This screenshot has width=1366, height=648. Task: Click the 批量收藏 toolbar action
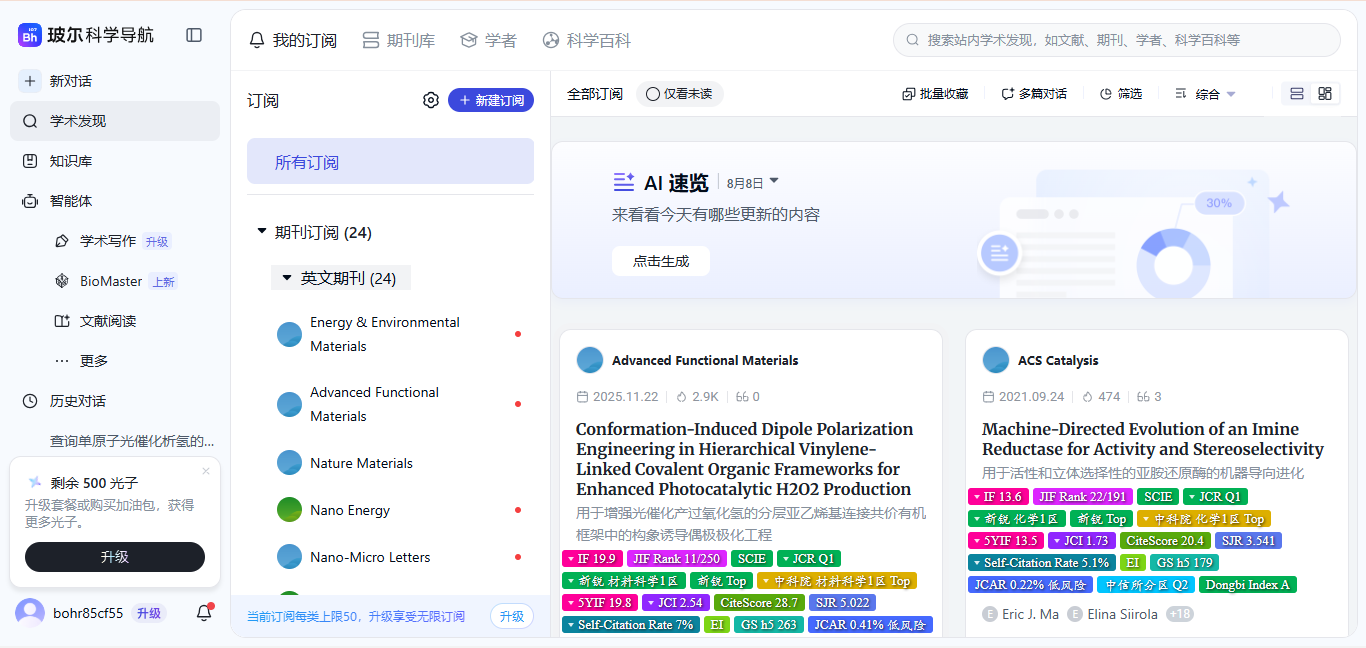tap(935, 94)
